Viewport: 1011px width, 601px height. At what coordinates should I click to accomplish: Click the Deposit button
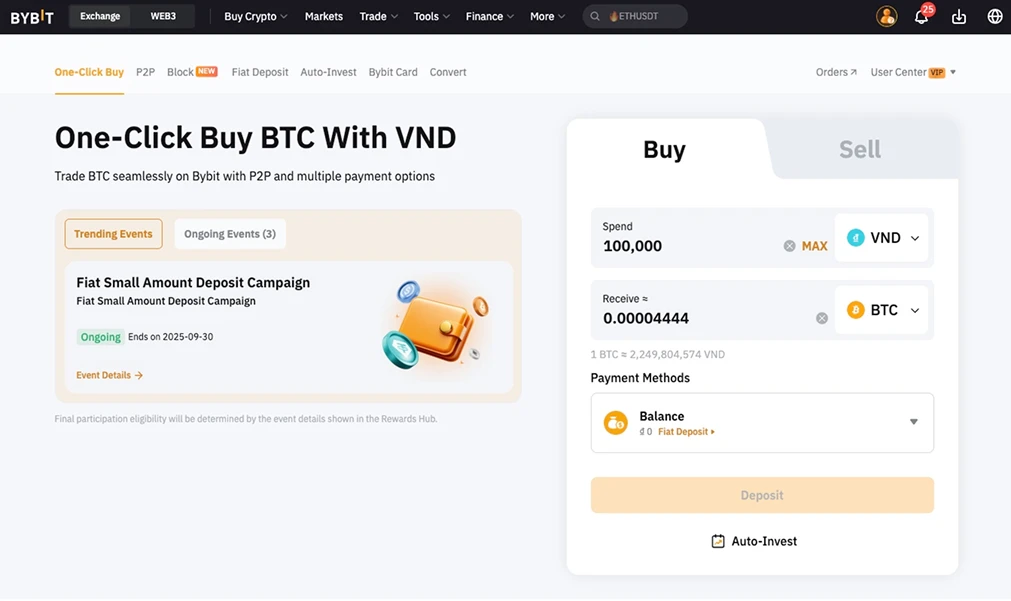coord(762,495)
